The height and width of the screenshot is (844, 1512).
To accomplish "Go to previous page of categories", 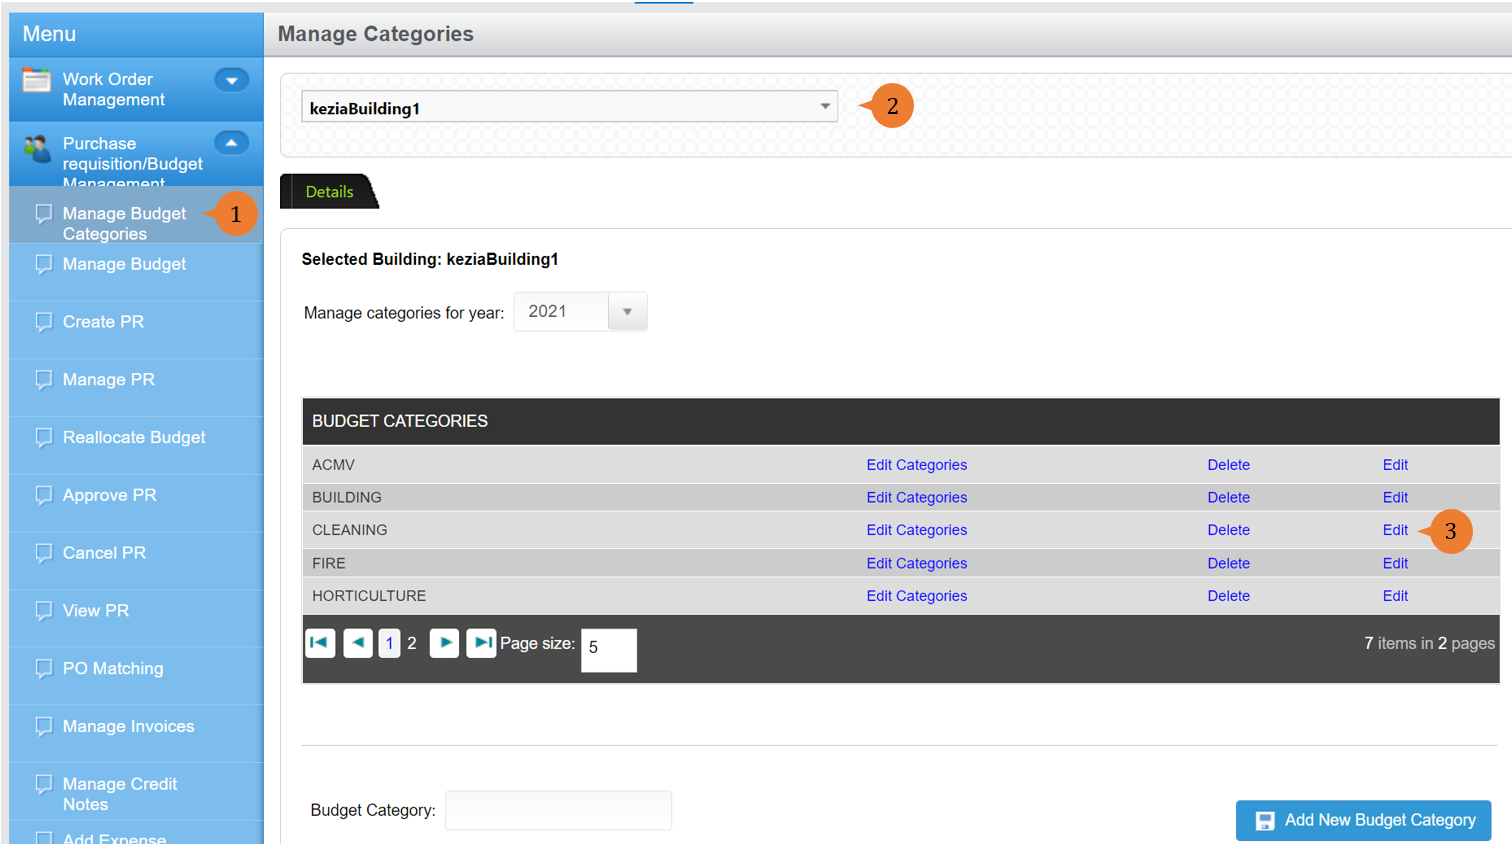I will click(x=358, y=643).
